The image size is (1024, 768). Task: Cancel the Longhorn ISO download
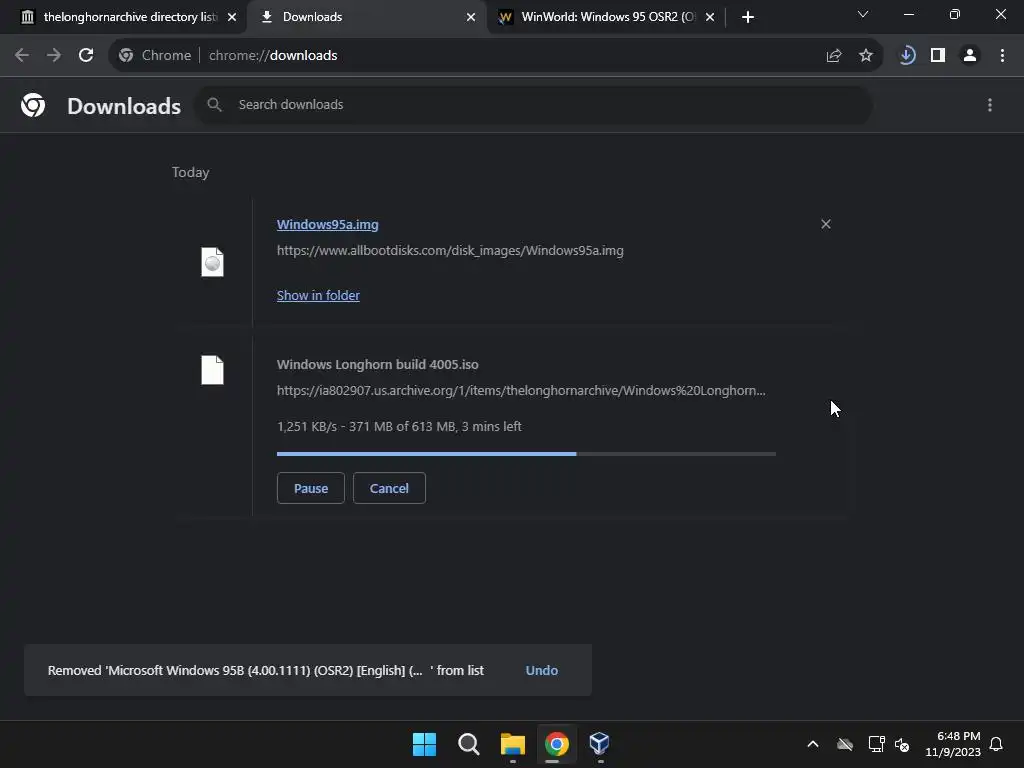click(389, 488)
